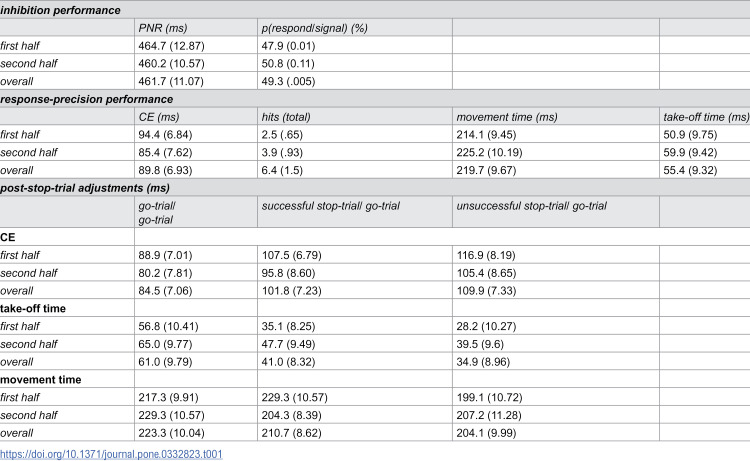The height and width of the screenshot is (461, 750).
Task: Click the 'response-precision performance' section header
Action: [x=87, y=99]
